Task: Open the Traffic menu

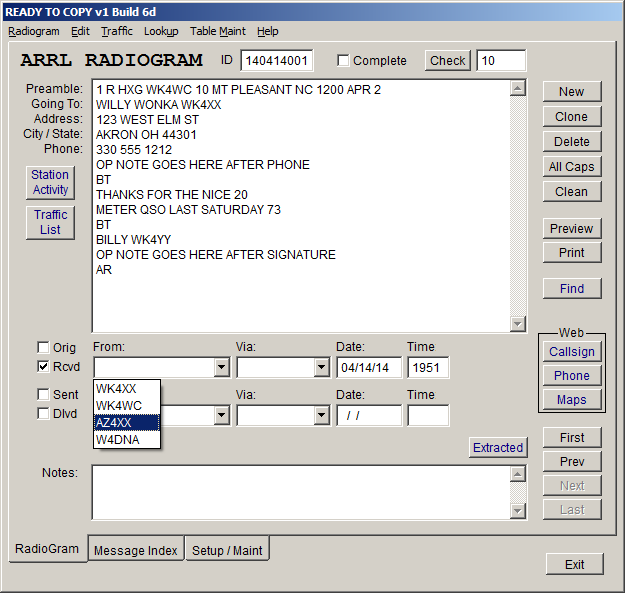Action: coord(116,31)
